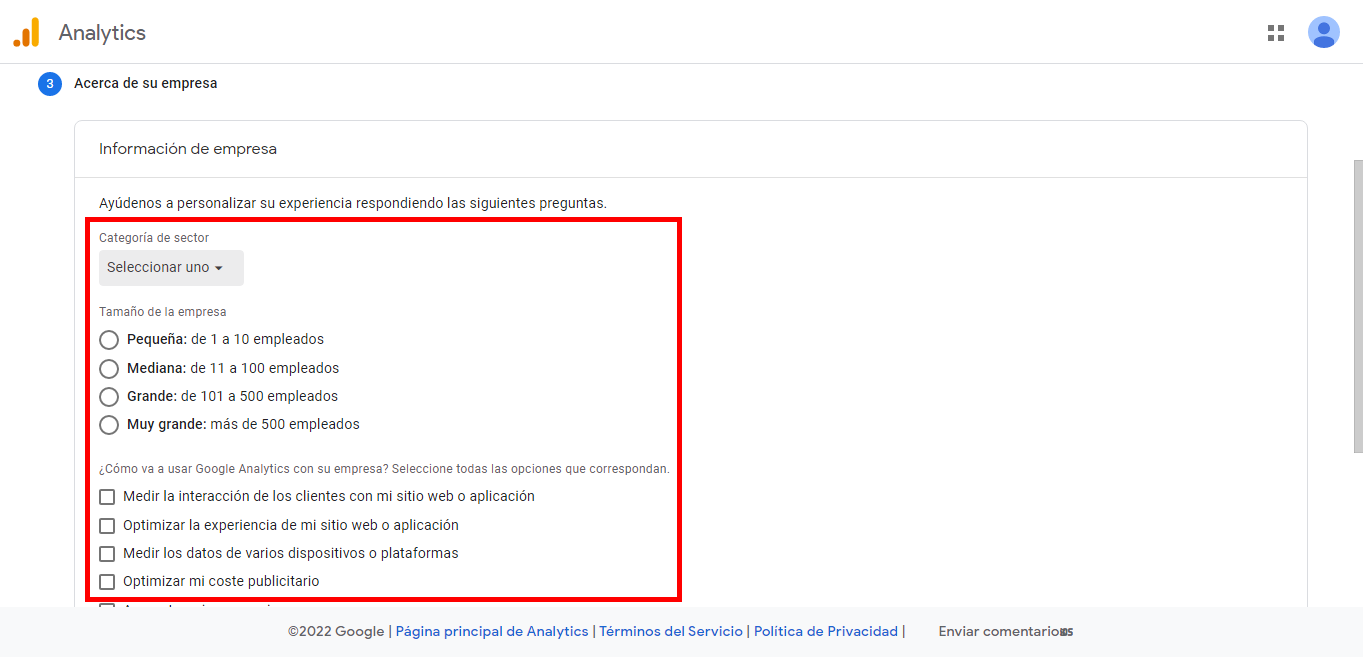Check 'Medir la interacción de los clientes'

(107, 497)
